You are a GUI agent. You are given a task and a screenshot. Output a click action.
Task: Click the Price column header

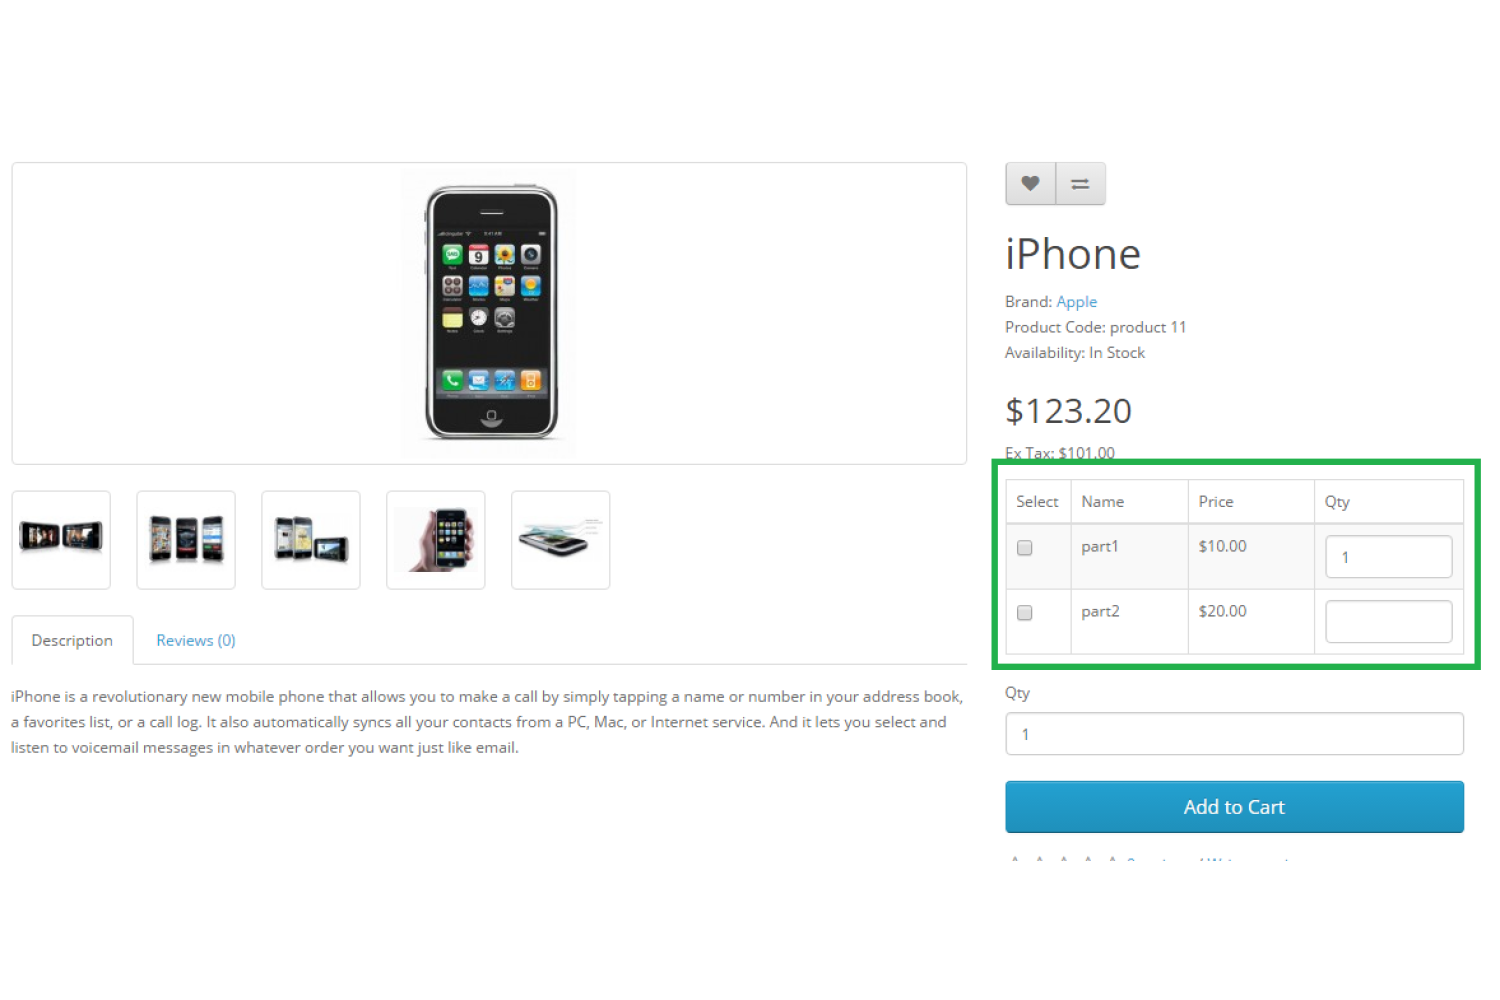click(1216, 502)
